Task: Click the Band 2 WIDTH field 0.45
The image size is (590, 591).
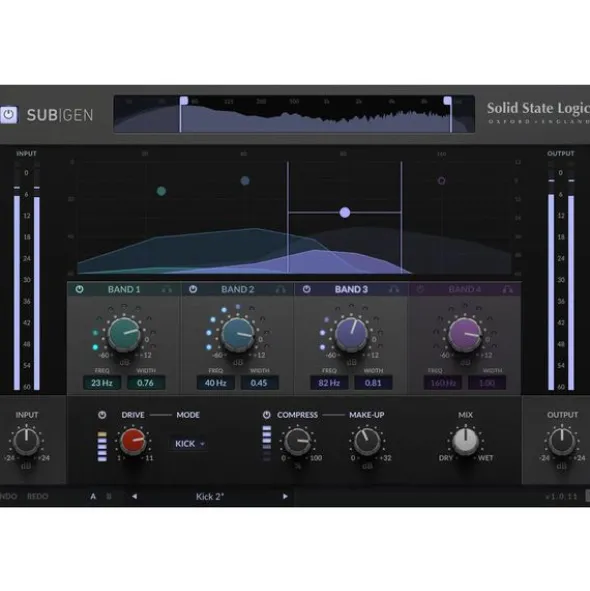Action: [x=259, y=383]
